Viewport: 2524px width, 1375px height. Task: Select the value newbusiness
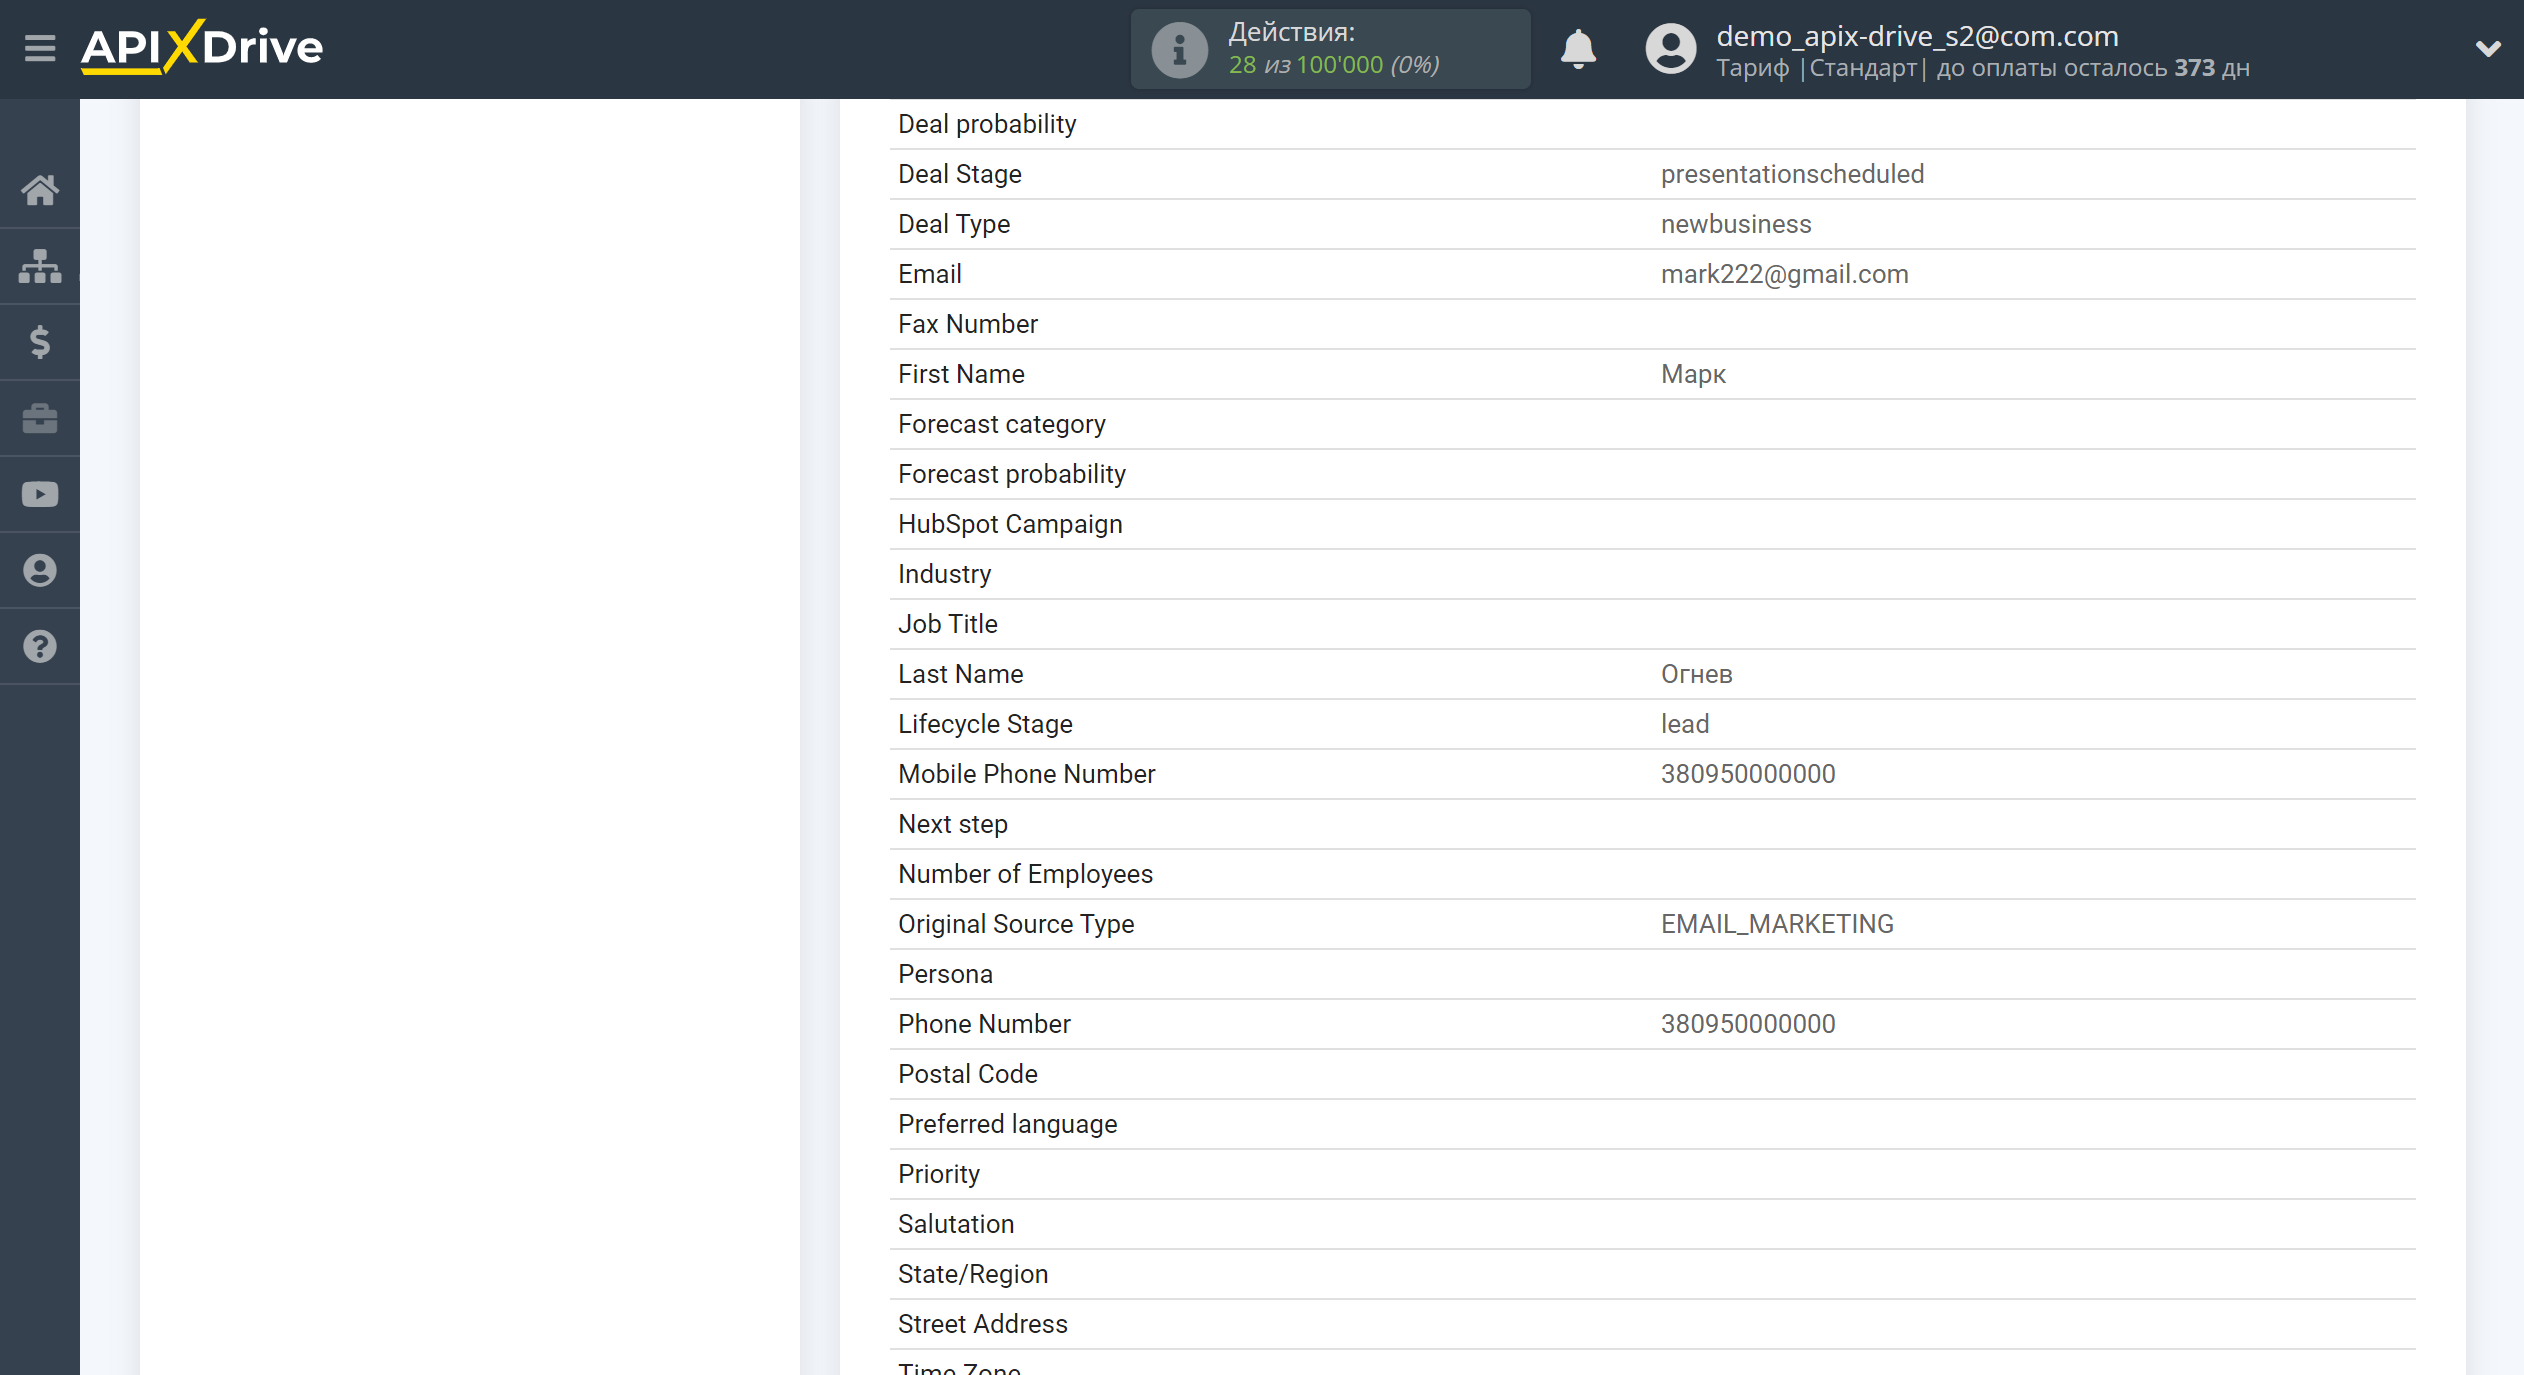1736,224
